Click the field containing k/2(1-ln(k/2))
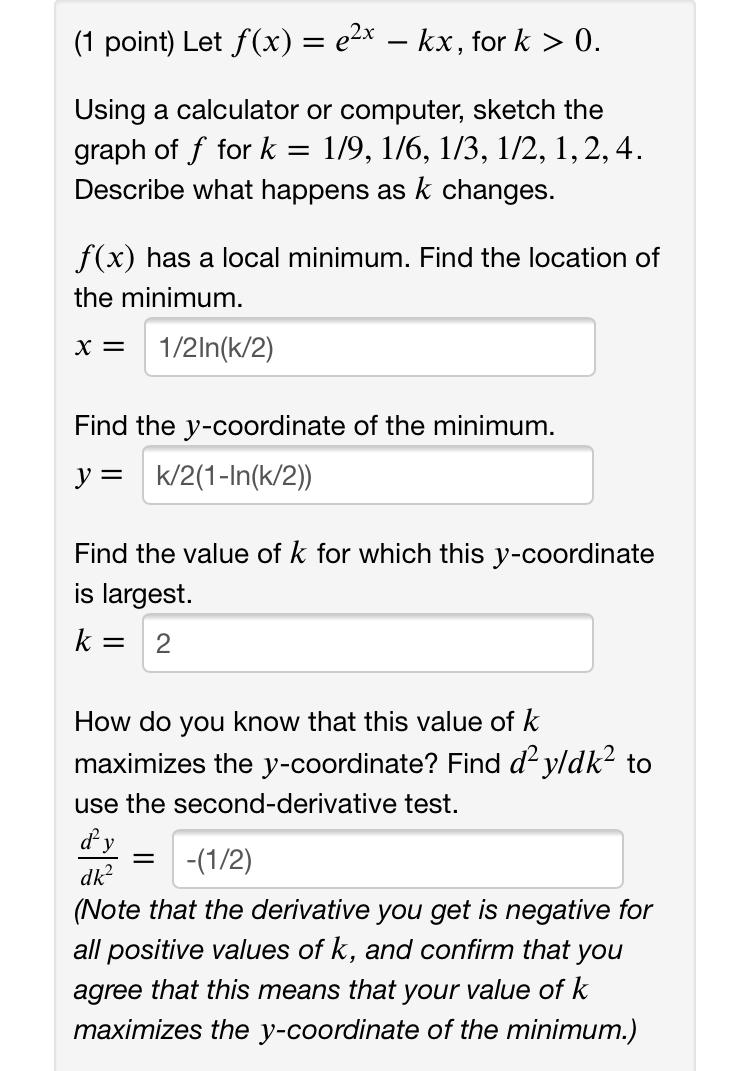The image size is (750, 1071). tap(370, 474)
